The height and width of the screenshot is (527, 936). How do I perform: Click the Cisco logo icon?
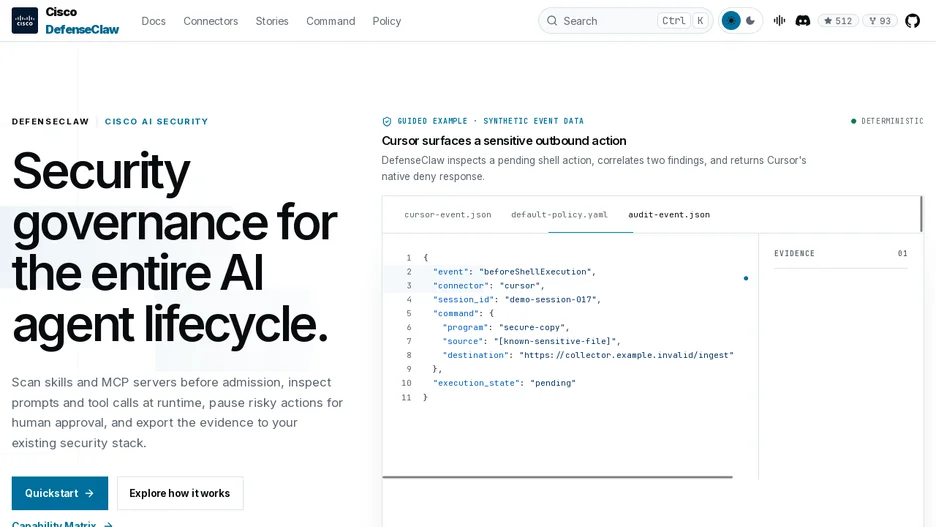24,21
